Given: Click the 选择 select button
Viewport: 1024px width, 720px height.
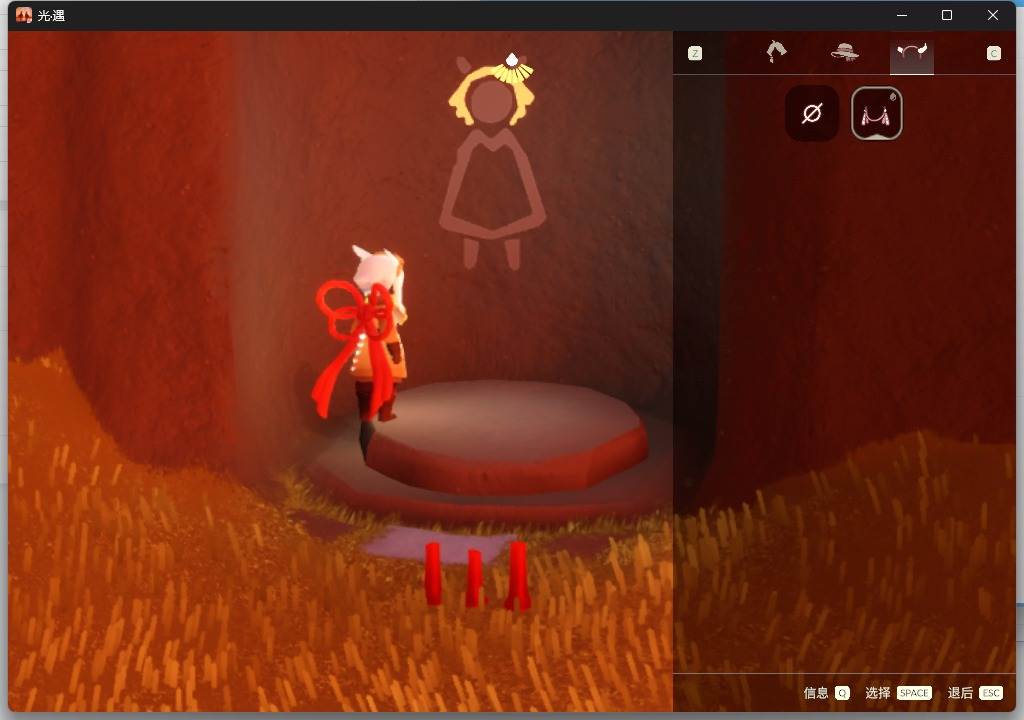Looking at the screenshot, I should pyautogui.click(x=878, y=693).
